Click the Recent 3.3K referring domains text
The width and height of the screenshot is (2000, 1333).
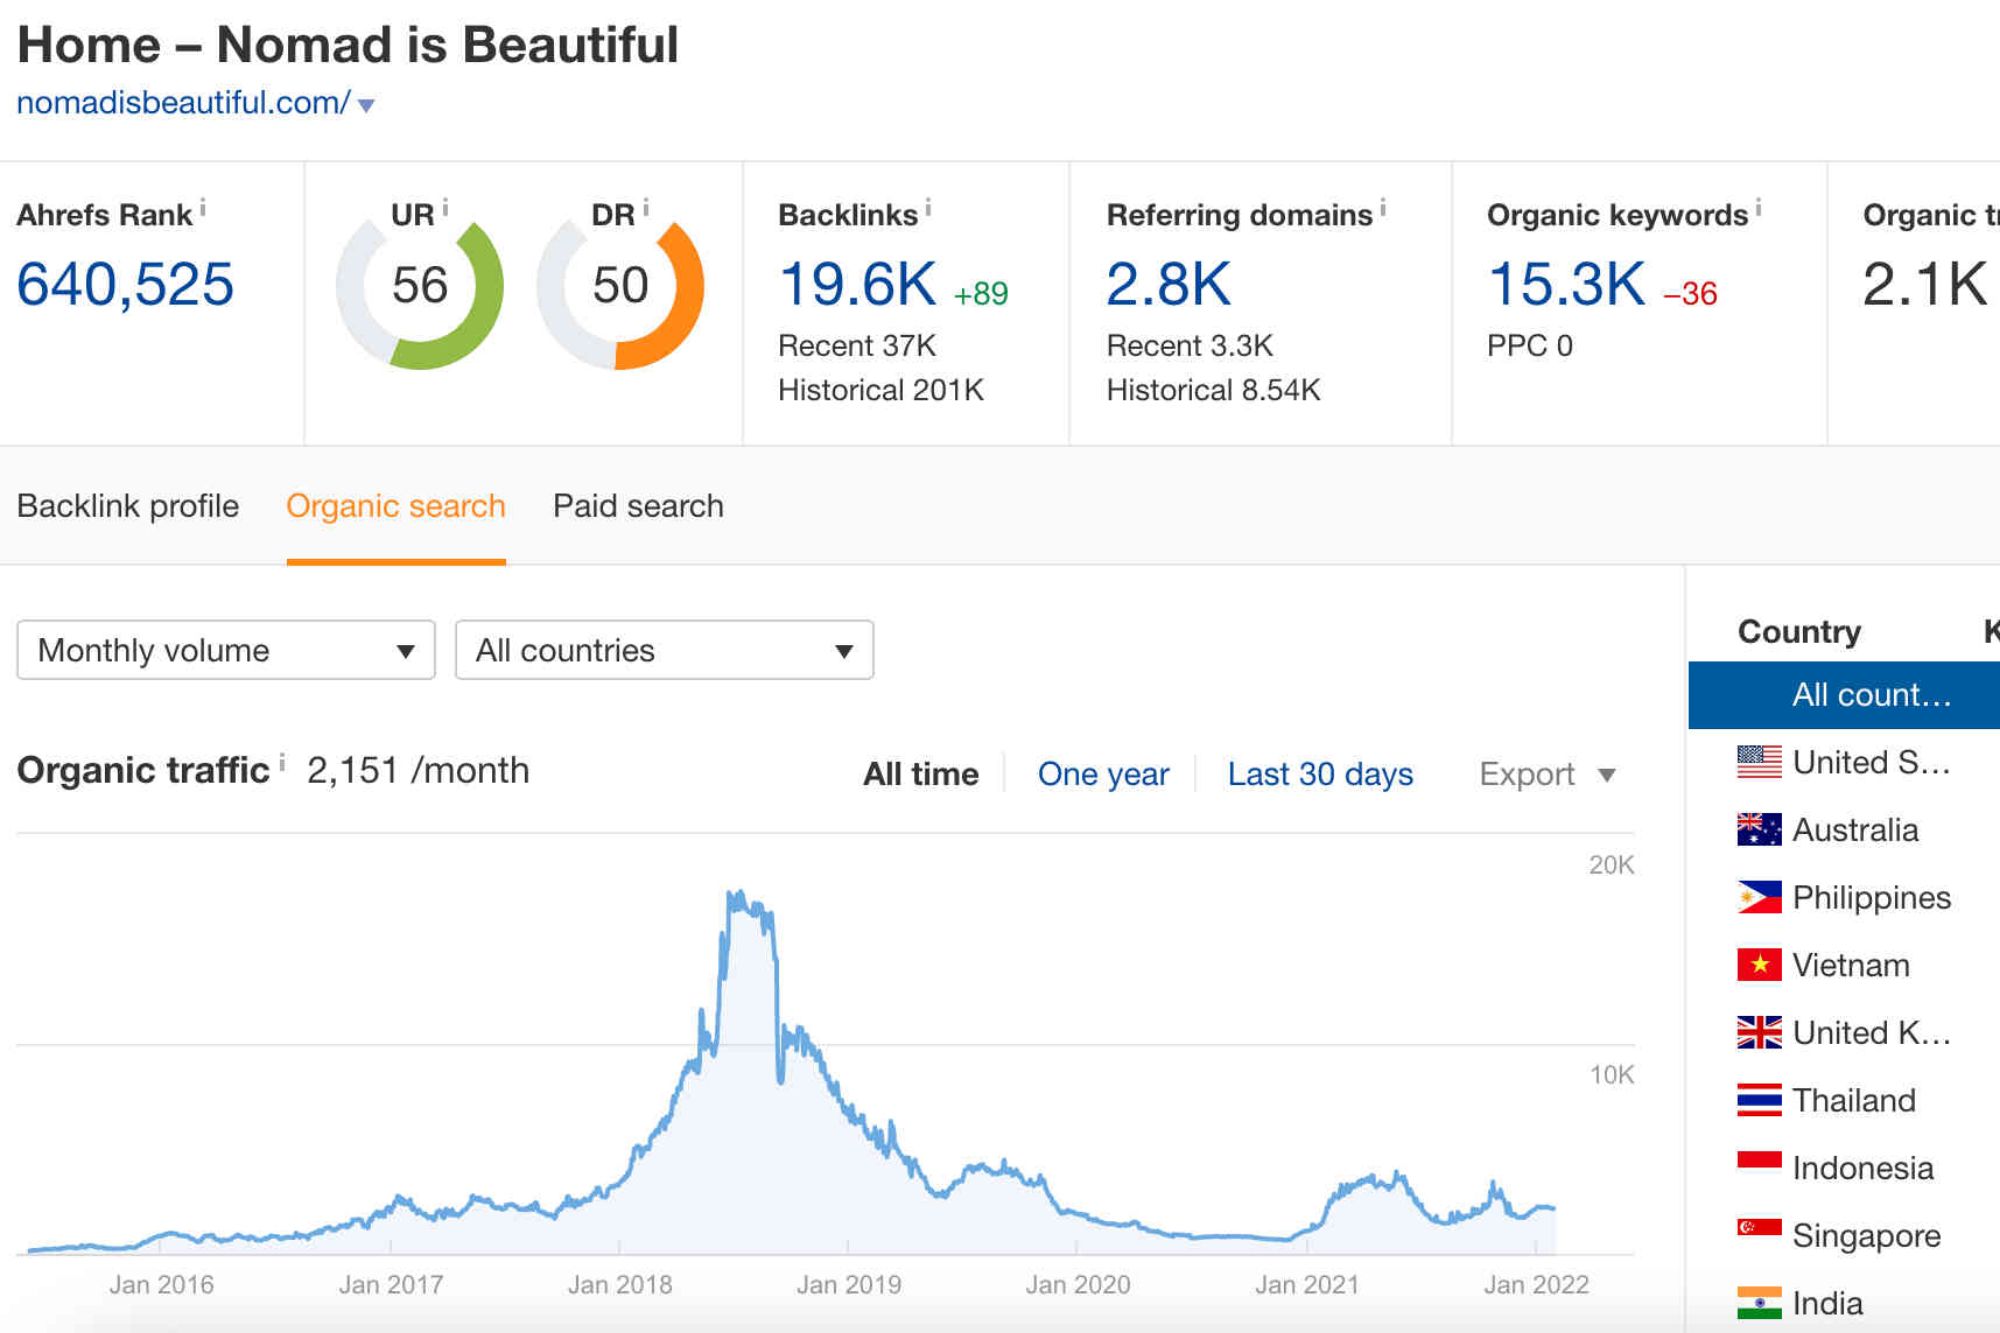(x=1189, y=346)
